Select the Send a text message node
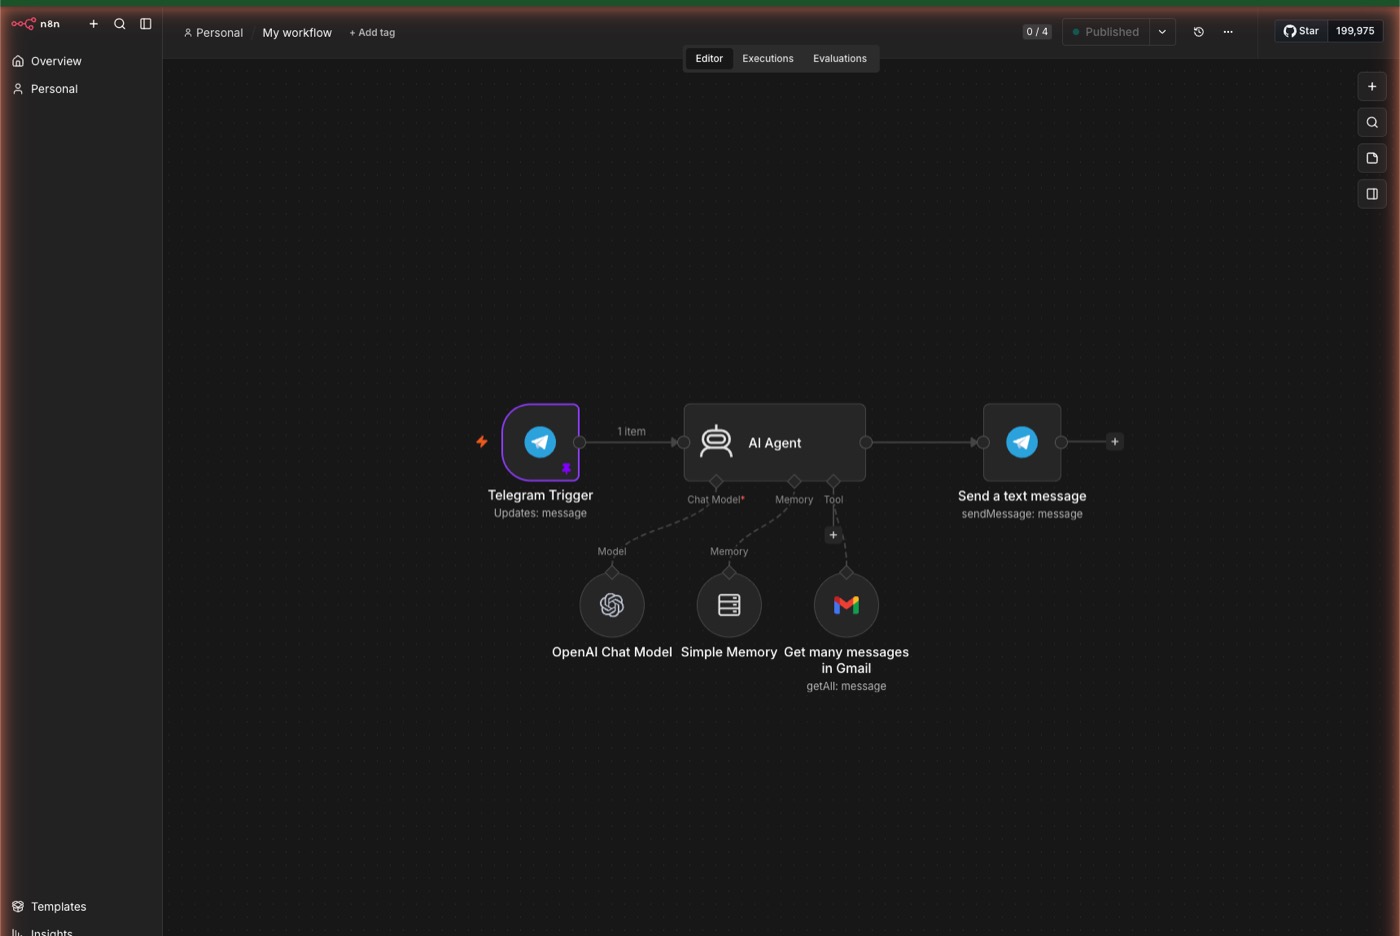The image size is (1400, 936). coord(1022,442)
